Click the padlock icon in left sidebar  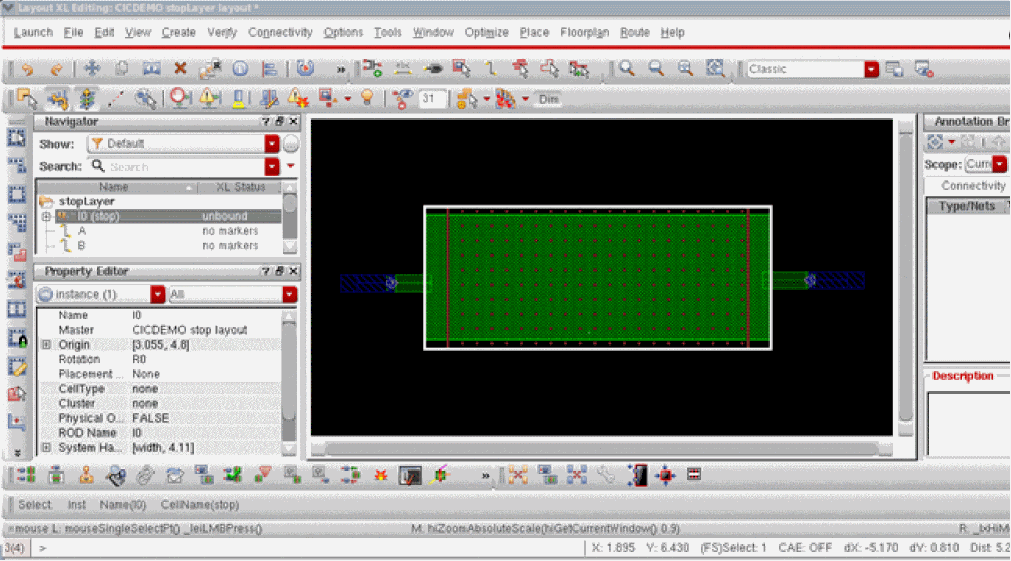[17, 339]
